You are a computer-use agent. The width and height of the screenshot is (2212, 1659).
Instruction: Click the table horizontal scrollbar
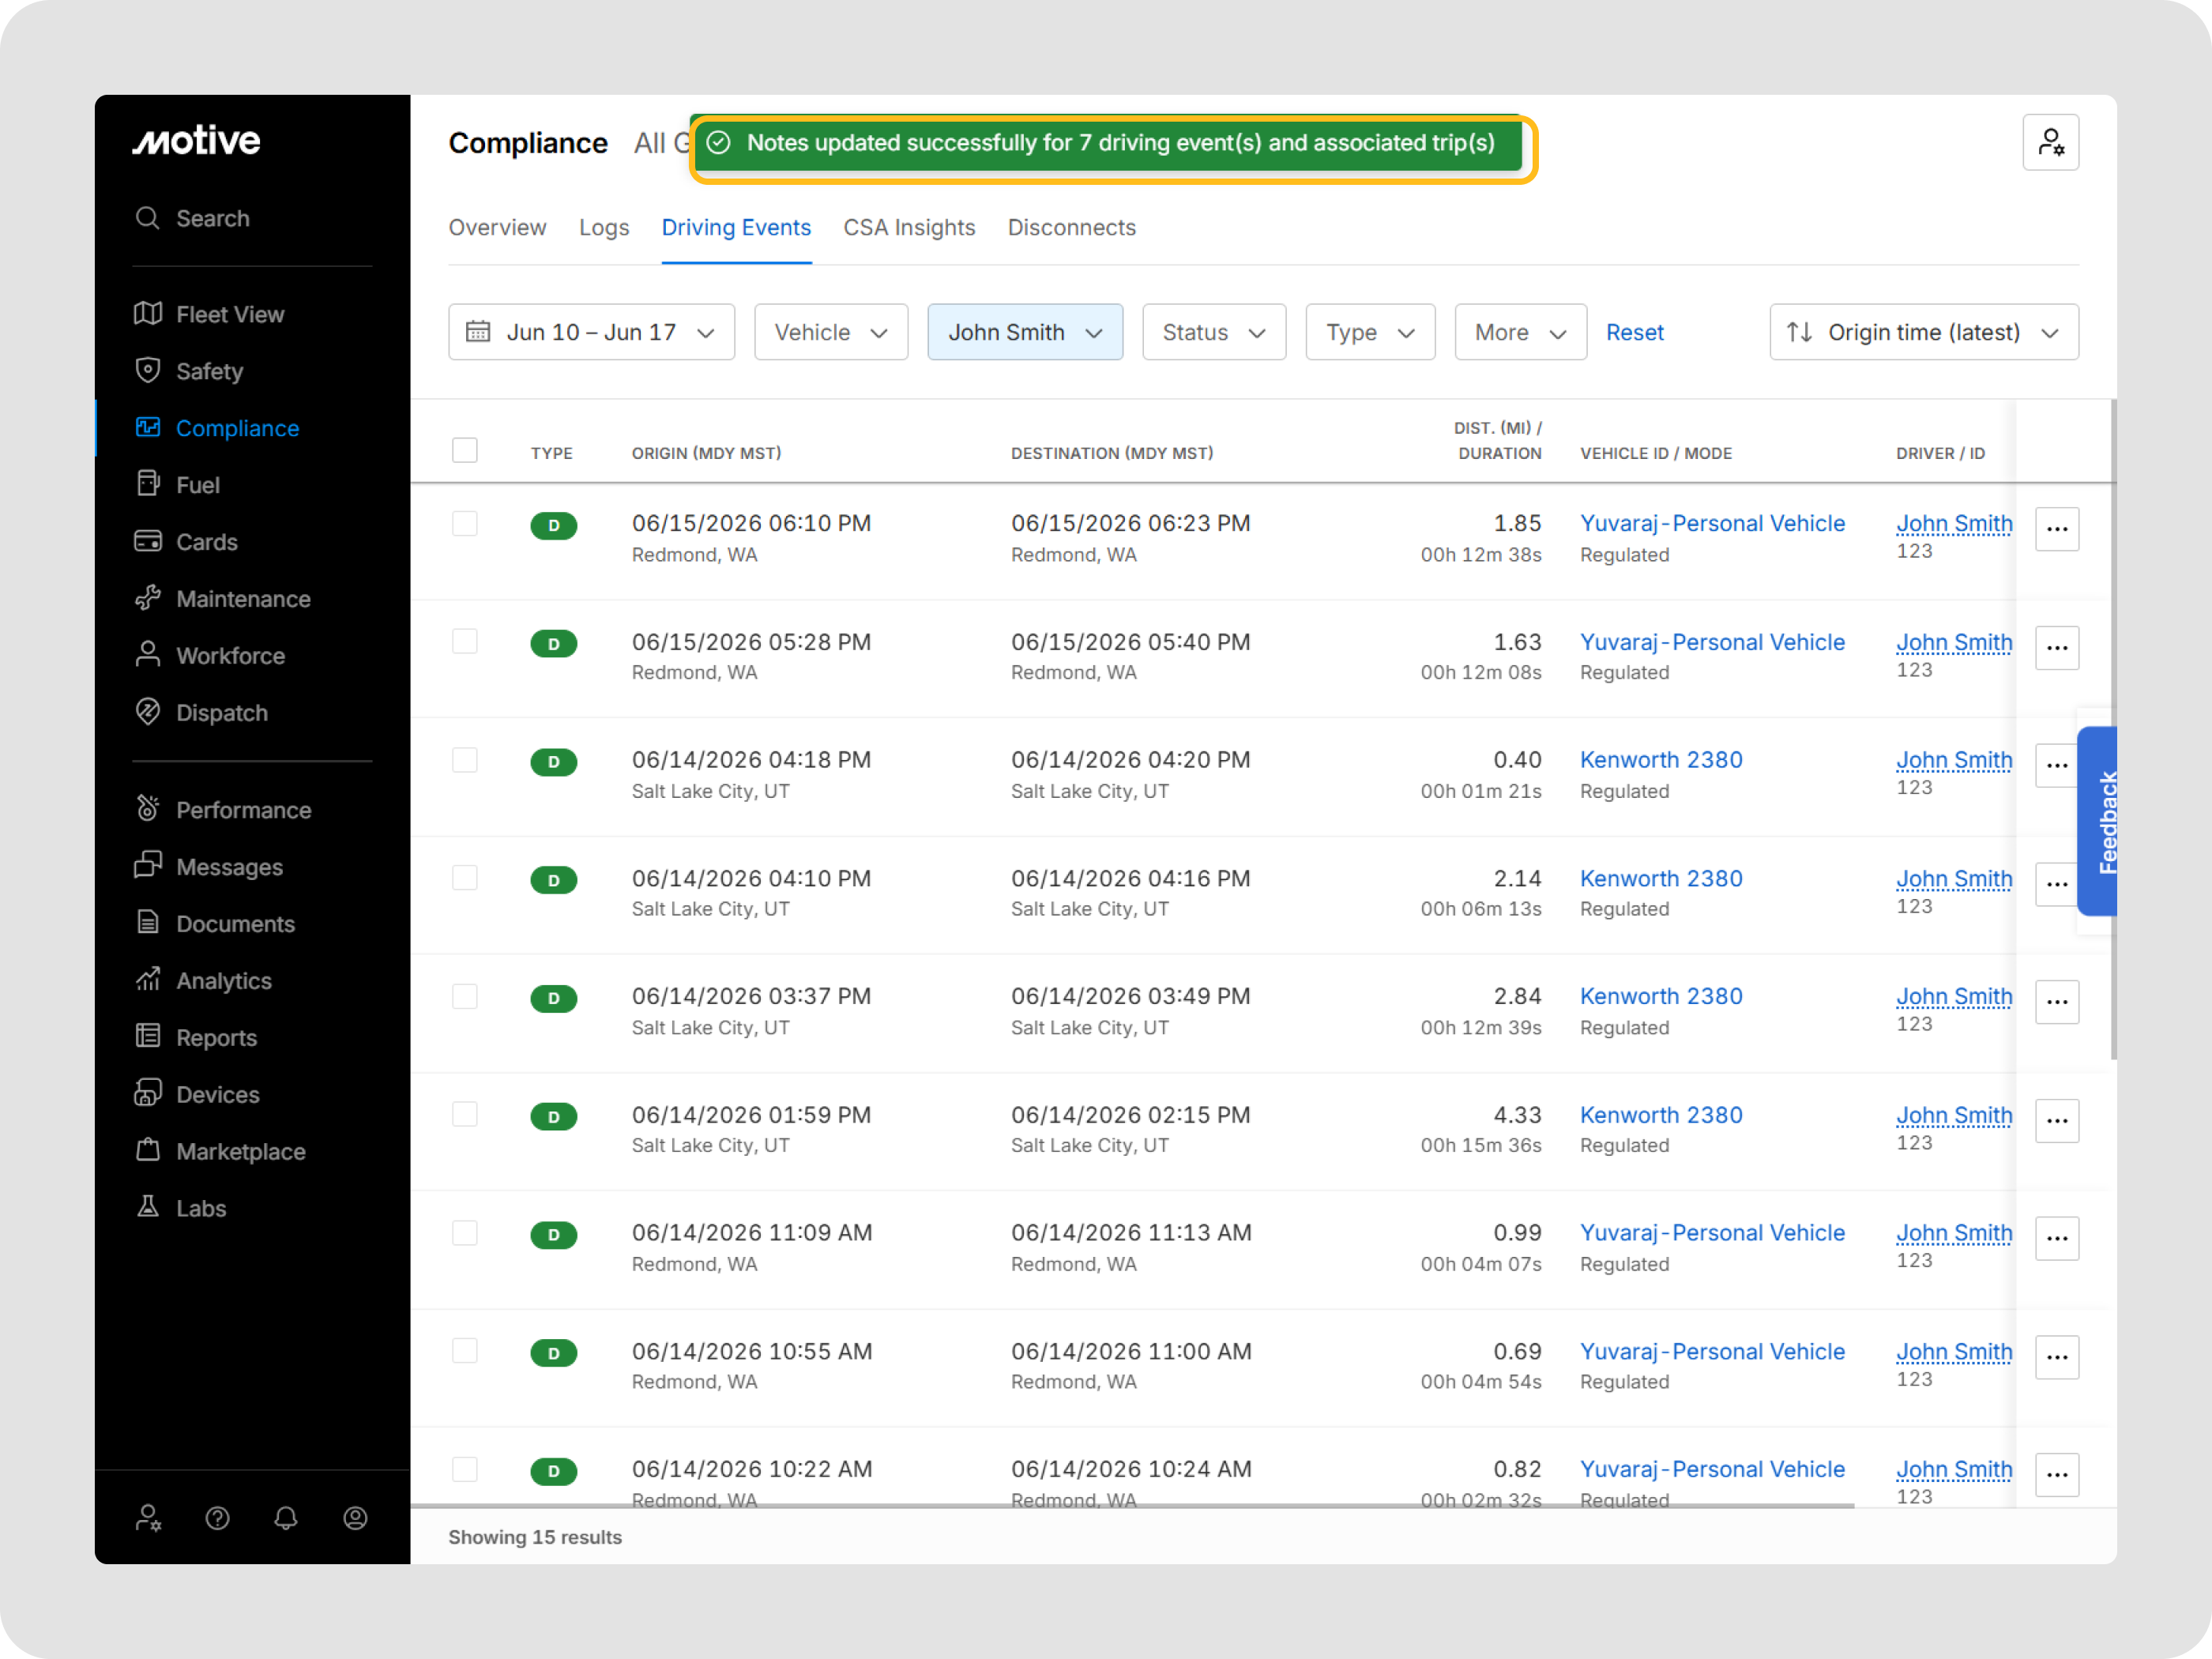coord(1132,1504)
